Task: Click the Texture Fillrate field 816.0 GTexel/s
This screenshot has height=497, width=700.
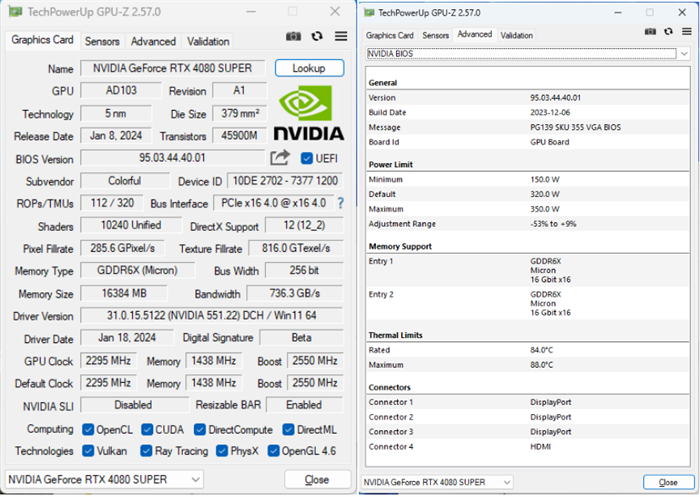Action: (296, 248)
